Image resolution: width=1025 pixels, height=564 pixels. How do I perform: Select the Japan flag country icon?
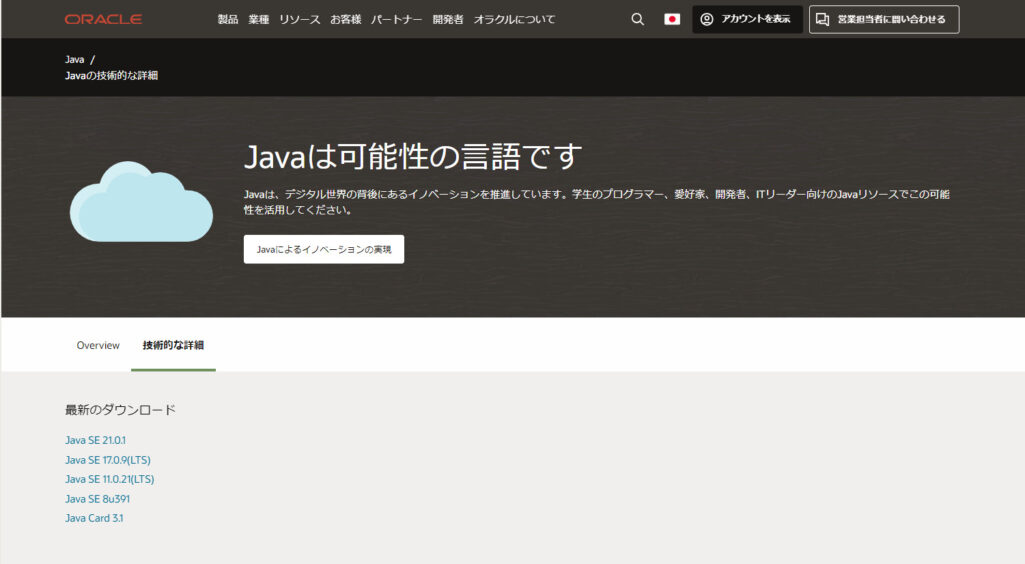[x=672, y=20]
